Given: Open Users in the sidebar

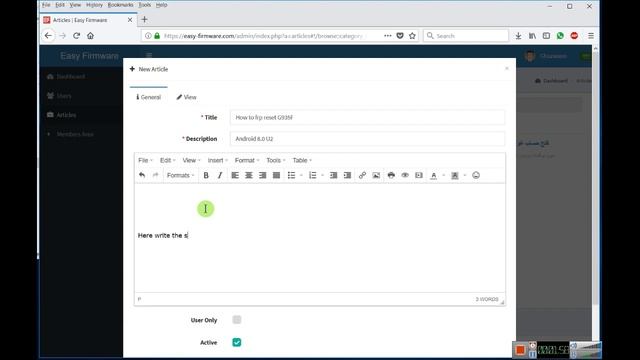Looking at the screenshot, I should click(x=59, y=96).
